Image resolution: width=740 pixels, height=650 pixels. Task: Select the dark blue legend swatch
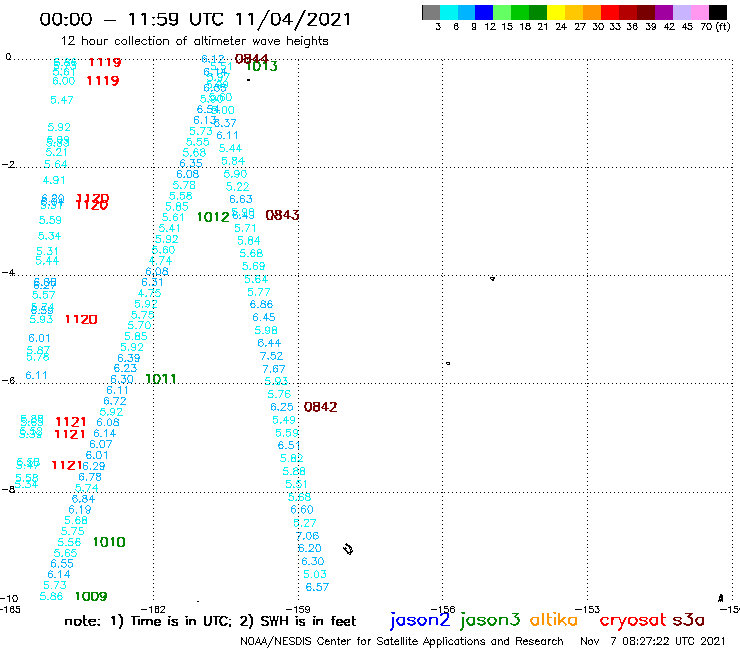[484, 12]
